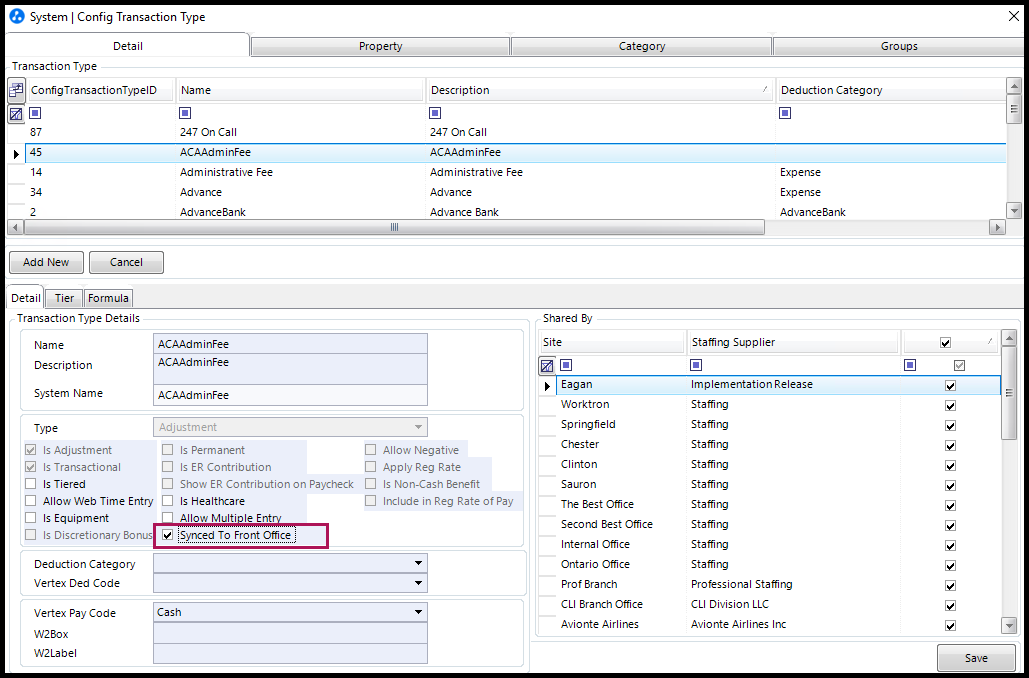Click the column chooser icon in Transaction Type grid
1029x678 pixels.
(16, 90)
